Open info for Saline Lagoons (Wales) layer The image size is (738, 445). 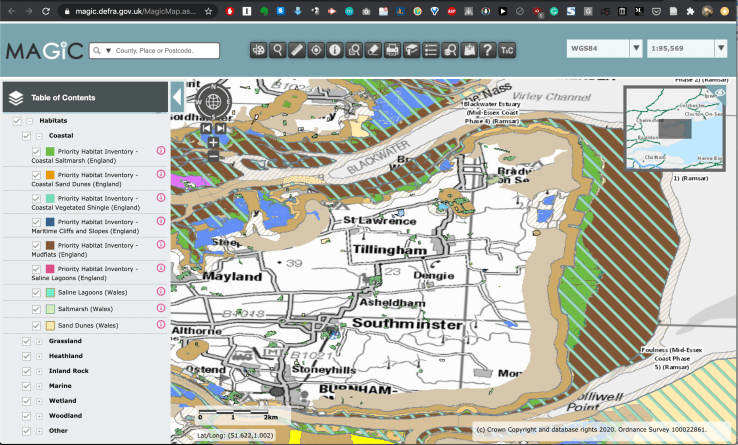pos(161,291)
